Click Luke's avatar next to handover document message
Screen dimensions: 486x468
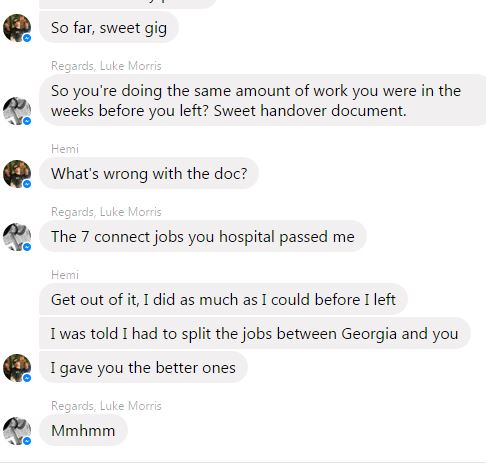click(x=17, y=111)
